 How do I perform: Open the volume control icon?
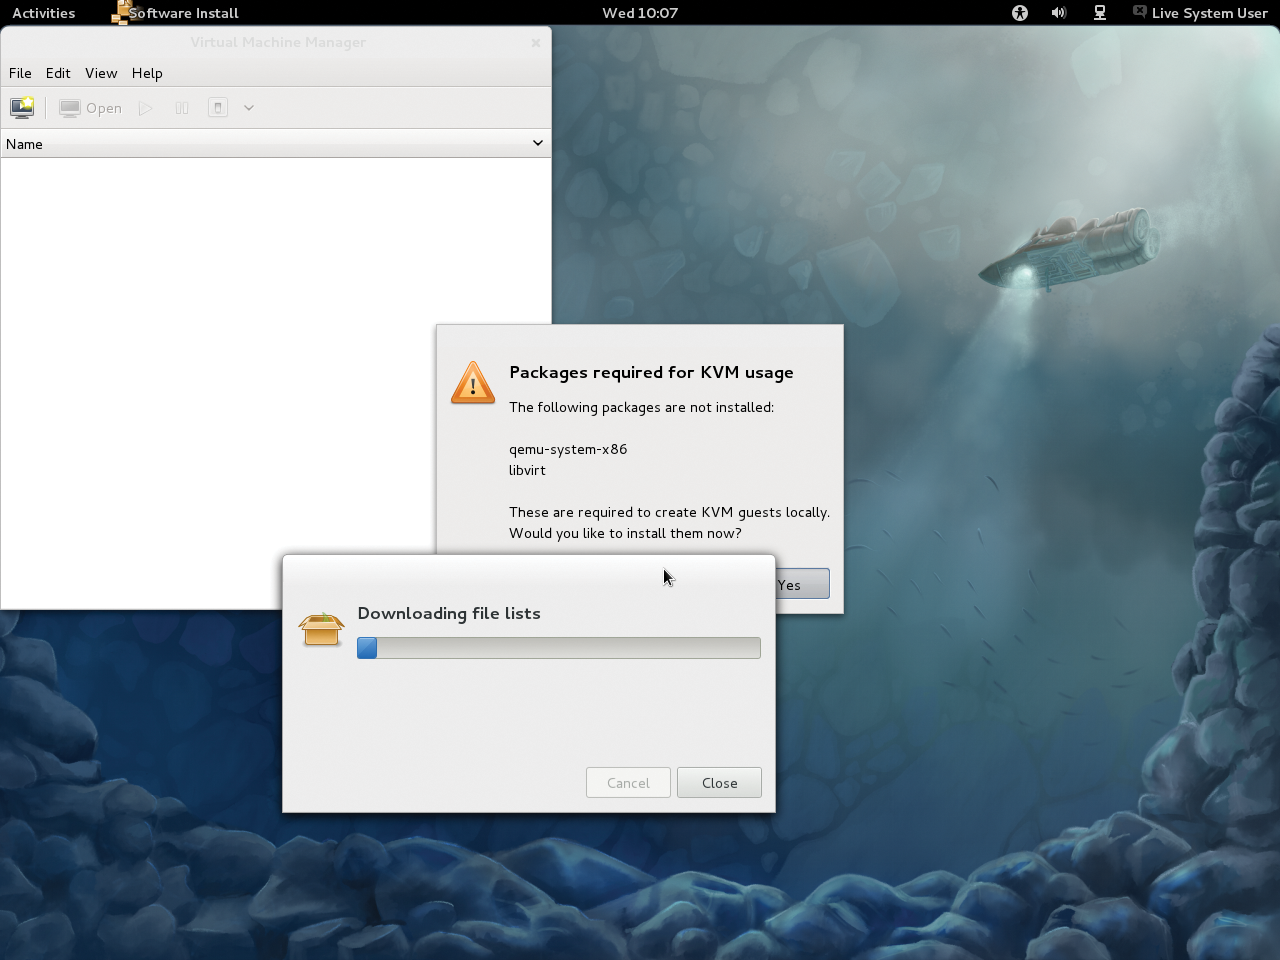point(1058,13)
